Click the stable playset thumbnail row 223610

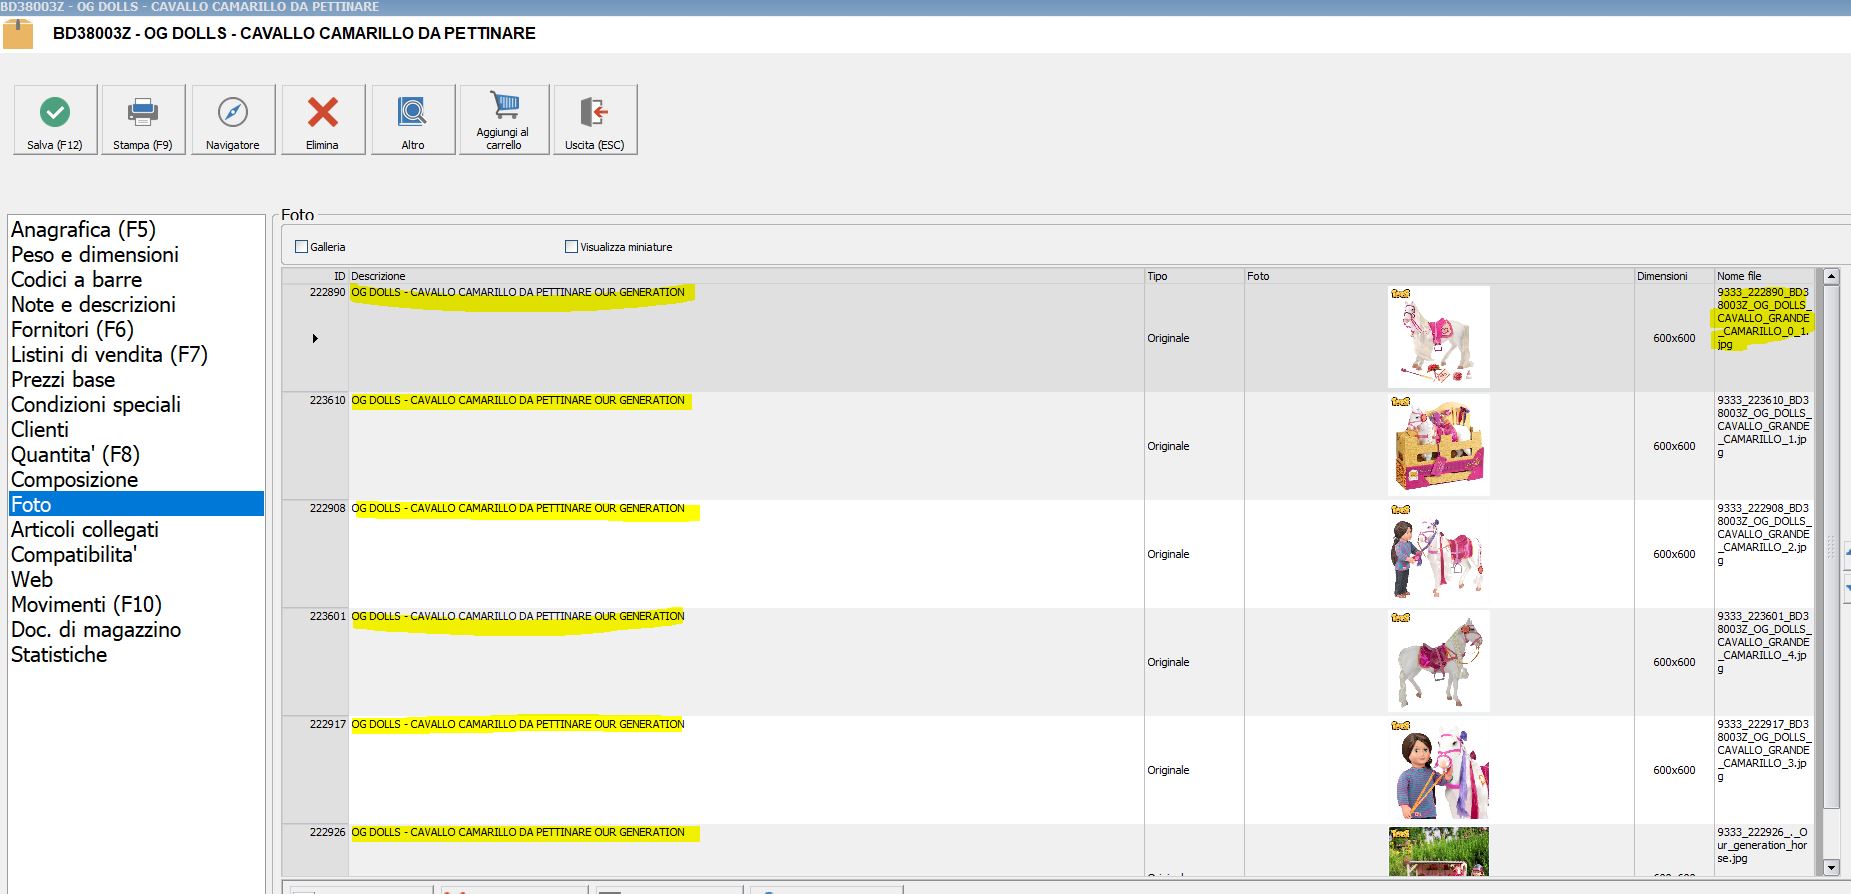pos(1438,445)
